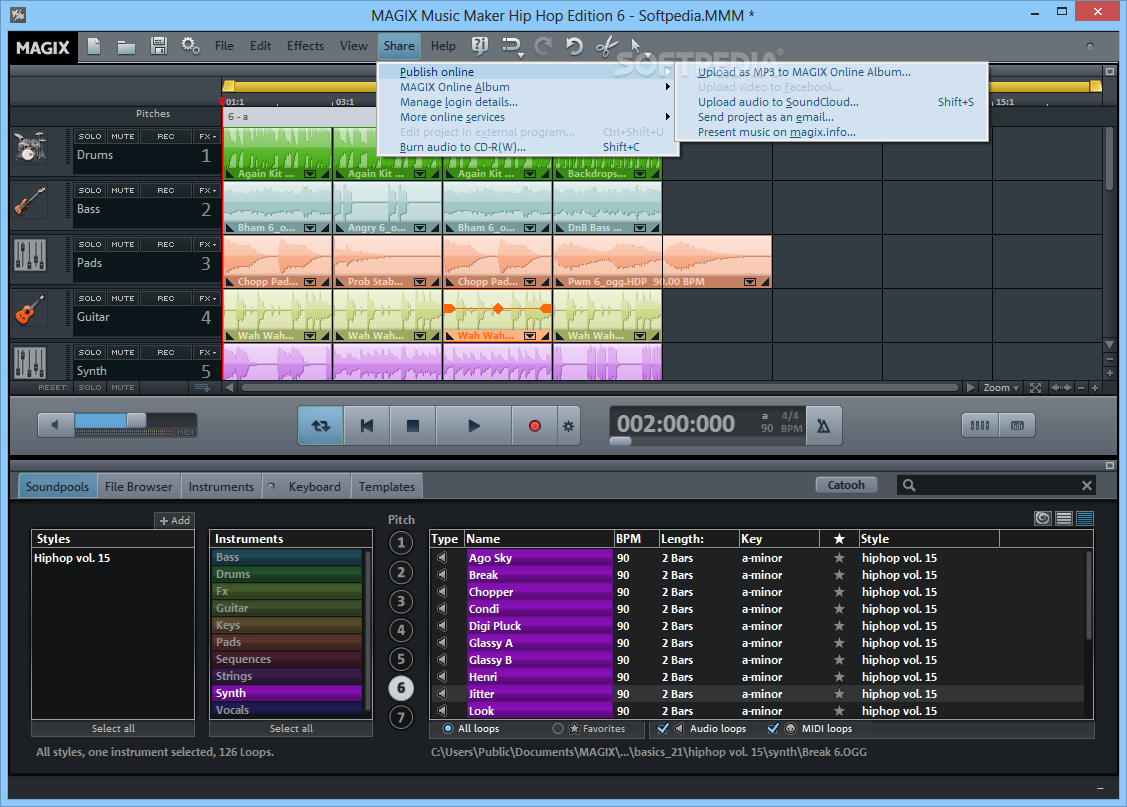Click the Open project folder icon
The height and width of the screenshot is (807, 1127).
coord(126,47)
